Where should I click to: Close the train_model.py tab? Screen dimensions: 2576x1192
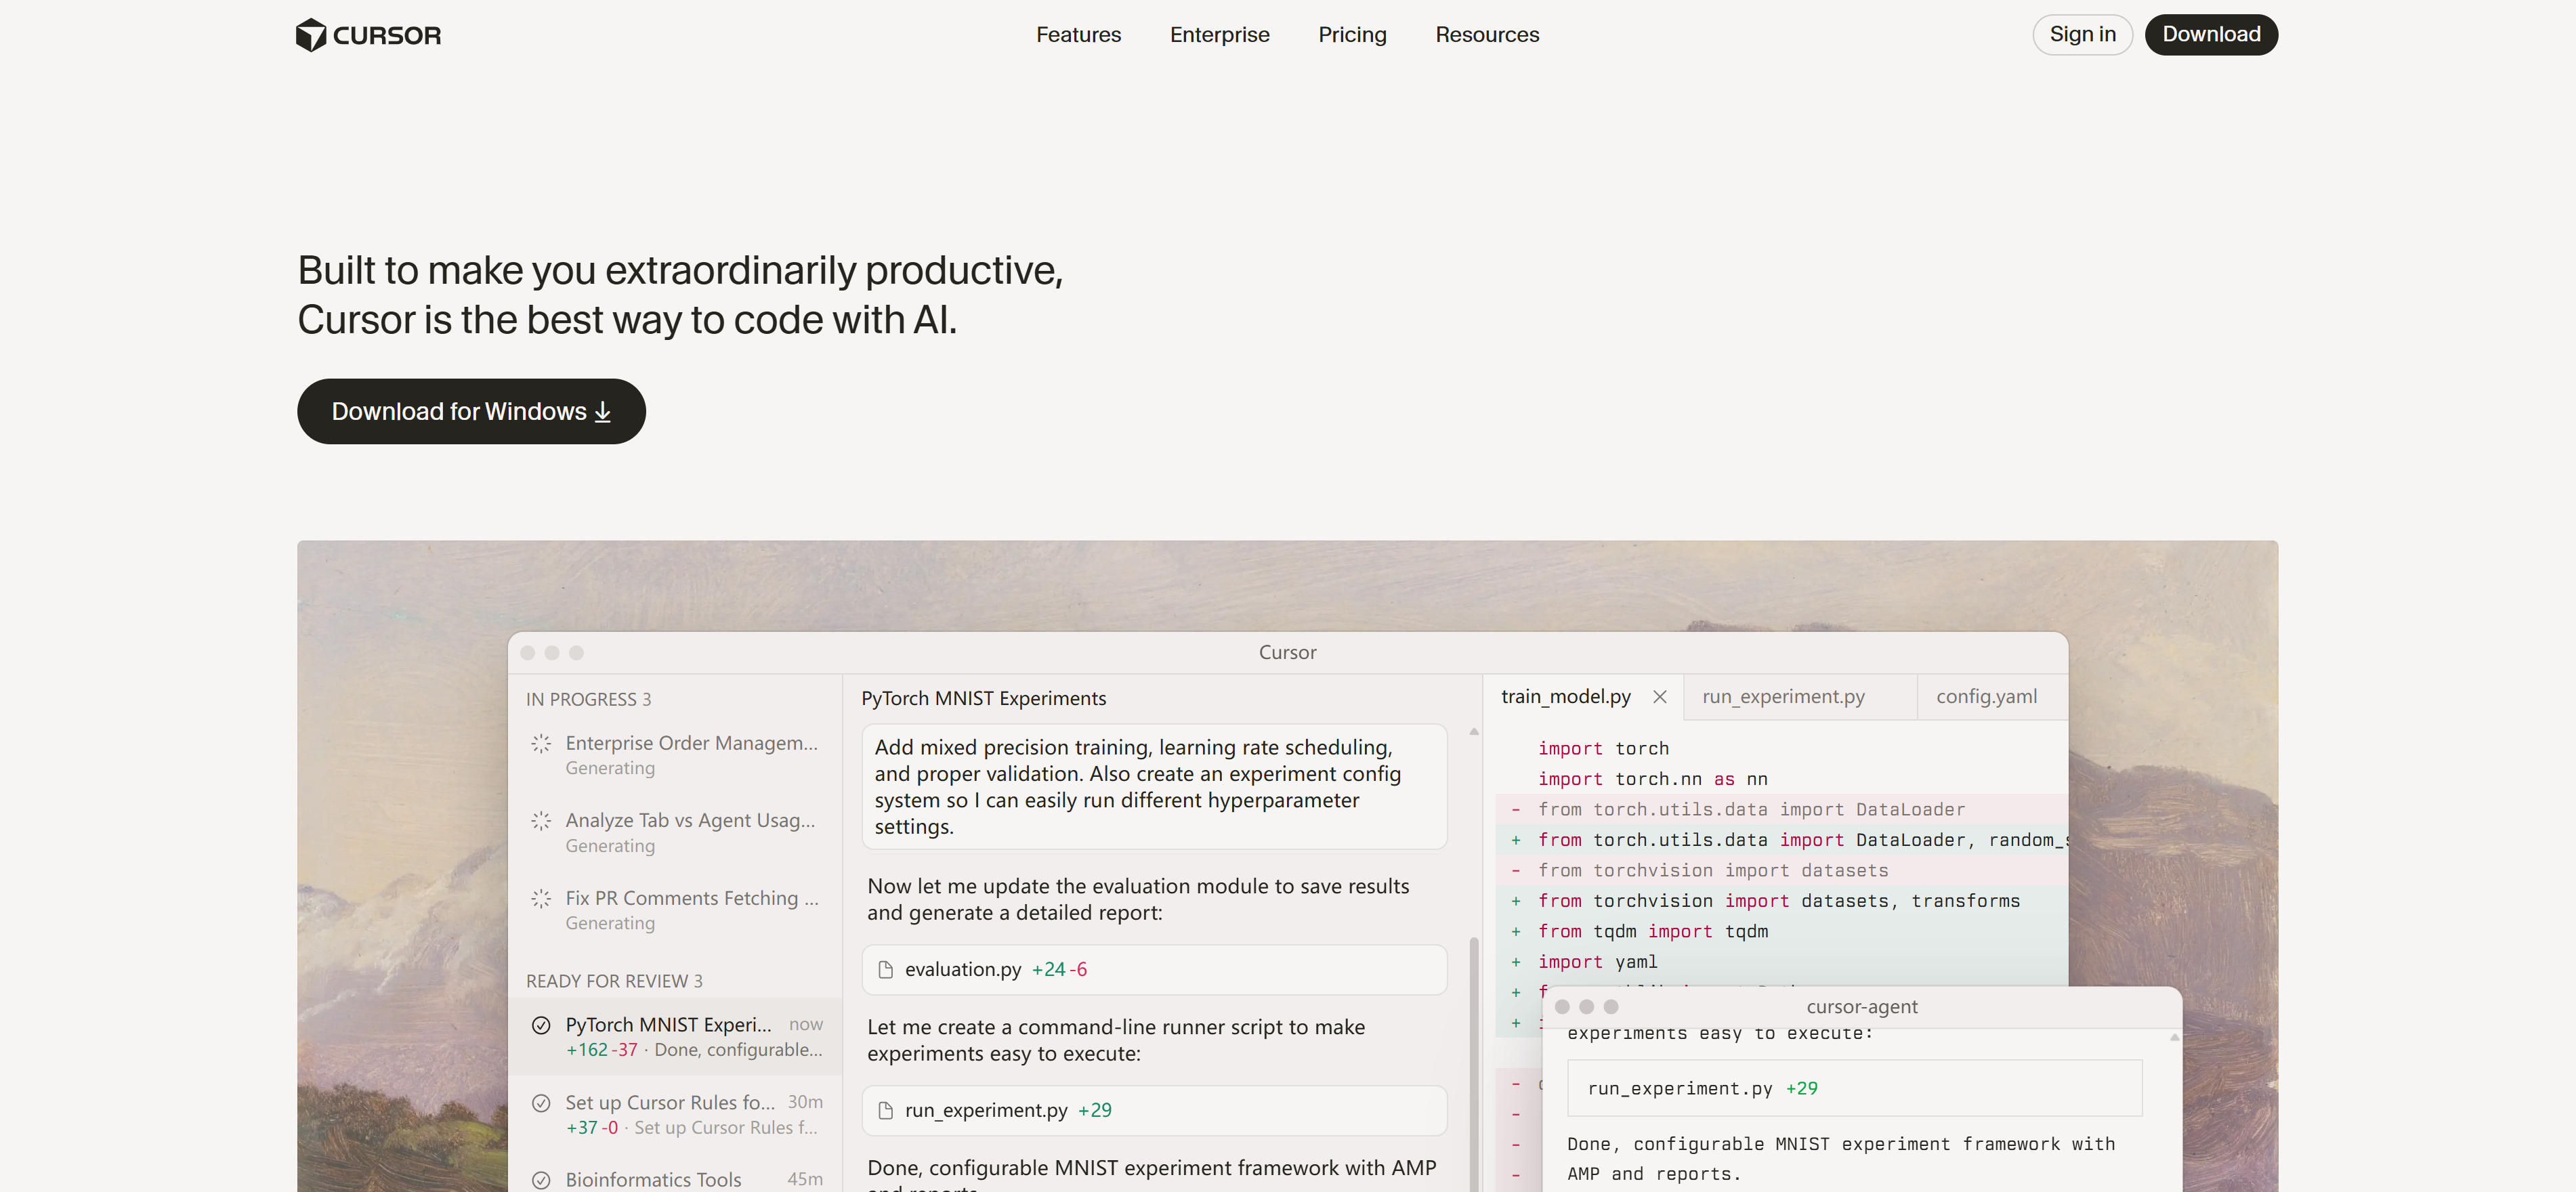[1659, 697]
